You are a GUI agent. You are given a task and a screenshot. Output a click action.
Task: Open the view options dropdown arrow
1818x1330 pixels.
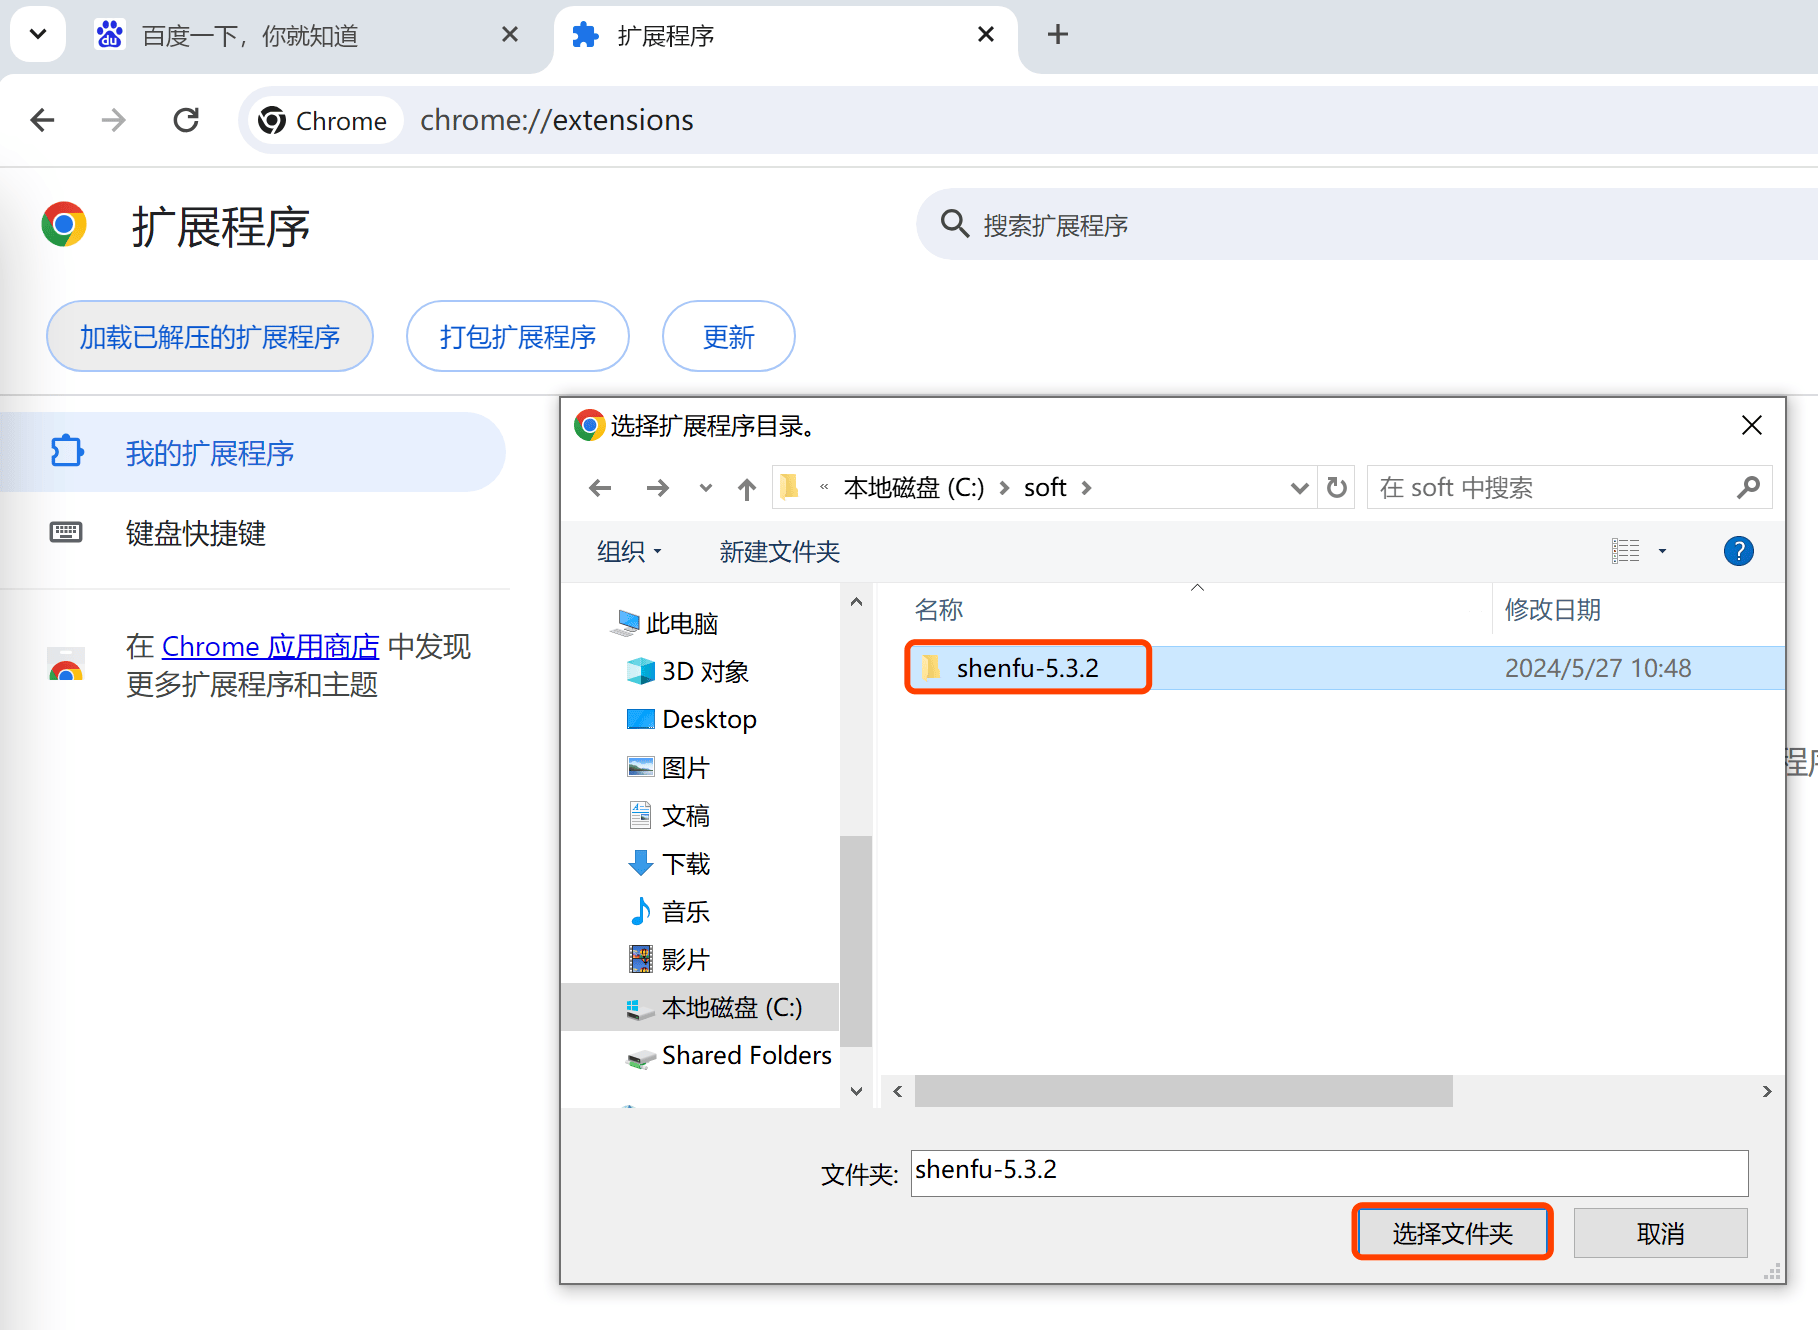click(1662, 551)
